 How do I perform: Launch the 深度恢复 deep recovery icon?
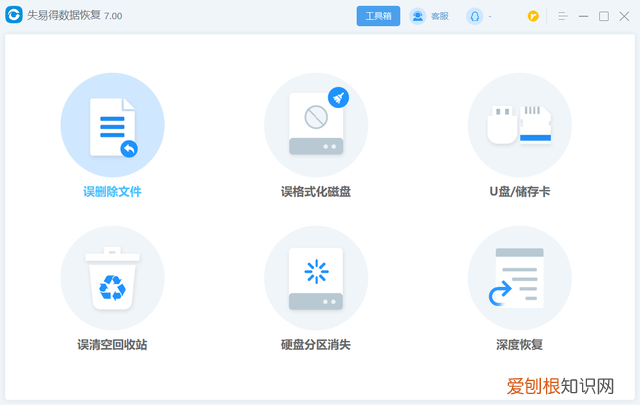(x=520, y=278)
